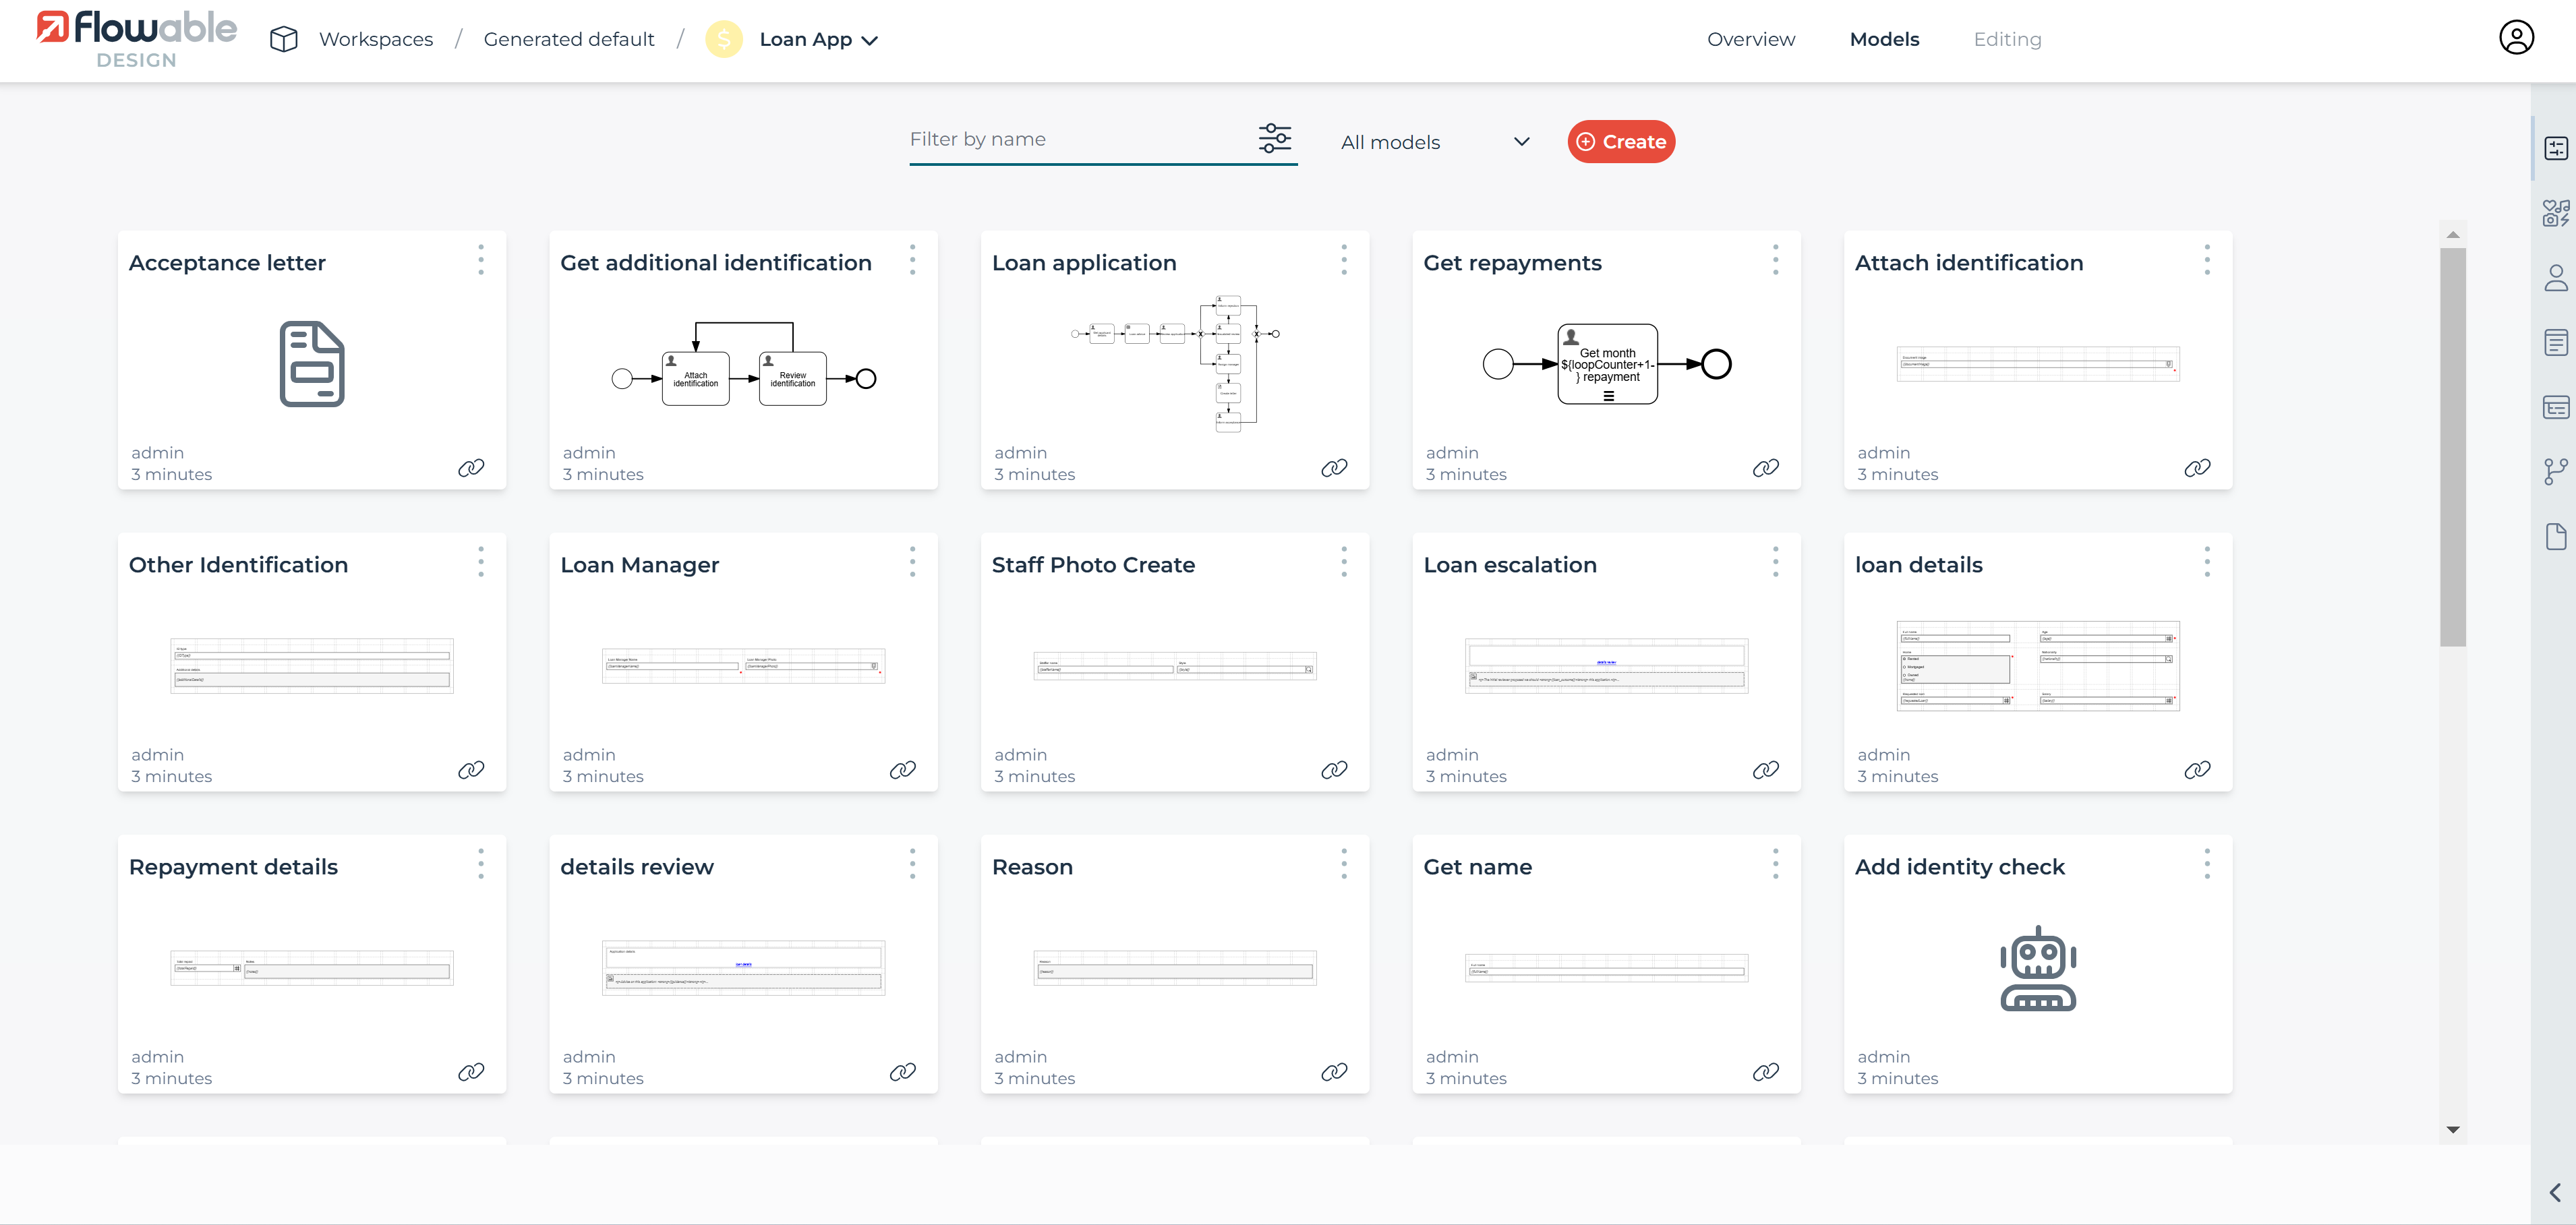Open the filter options sliders icon
Image resolution: width=2576 pixels, height=1225 pixels.
(1274, 138)
